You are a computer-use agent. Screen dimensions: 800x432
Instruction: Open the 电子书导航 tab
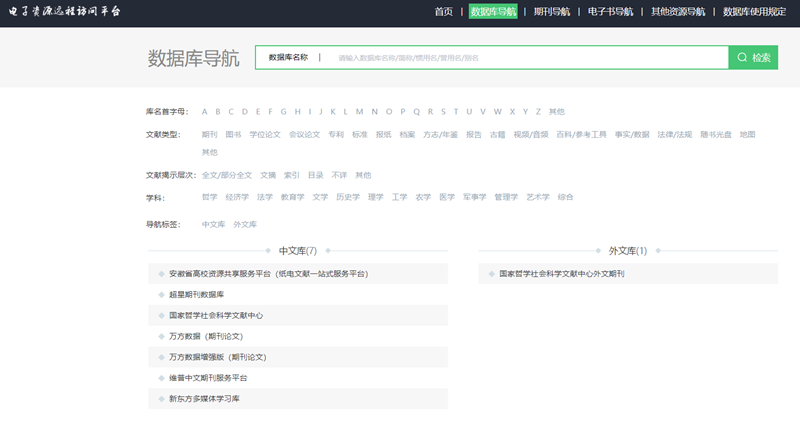pyautogui.click(x=610, y=12)
